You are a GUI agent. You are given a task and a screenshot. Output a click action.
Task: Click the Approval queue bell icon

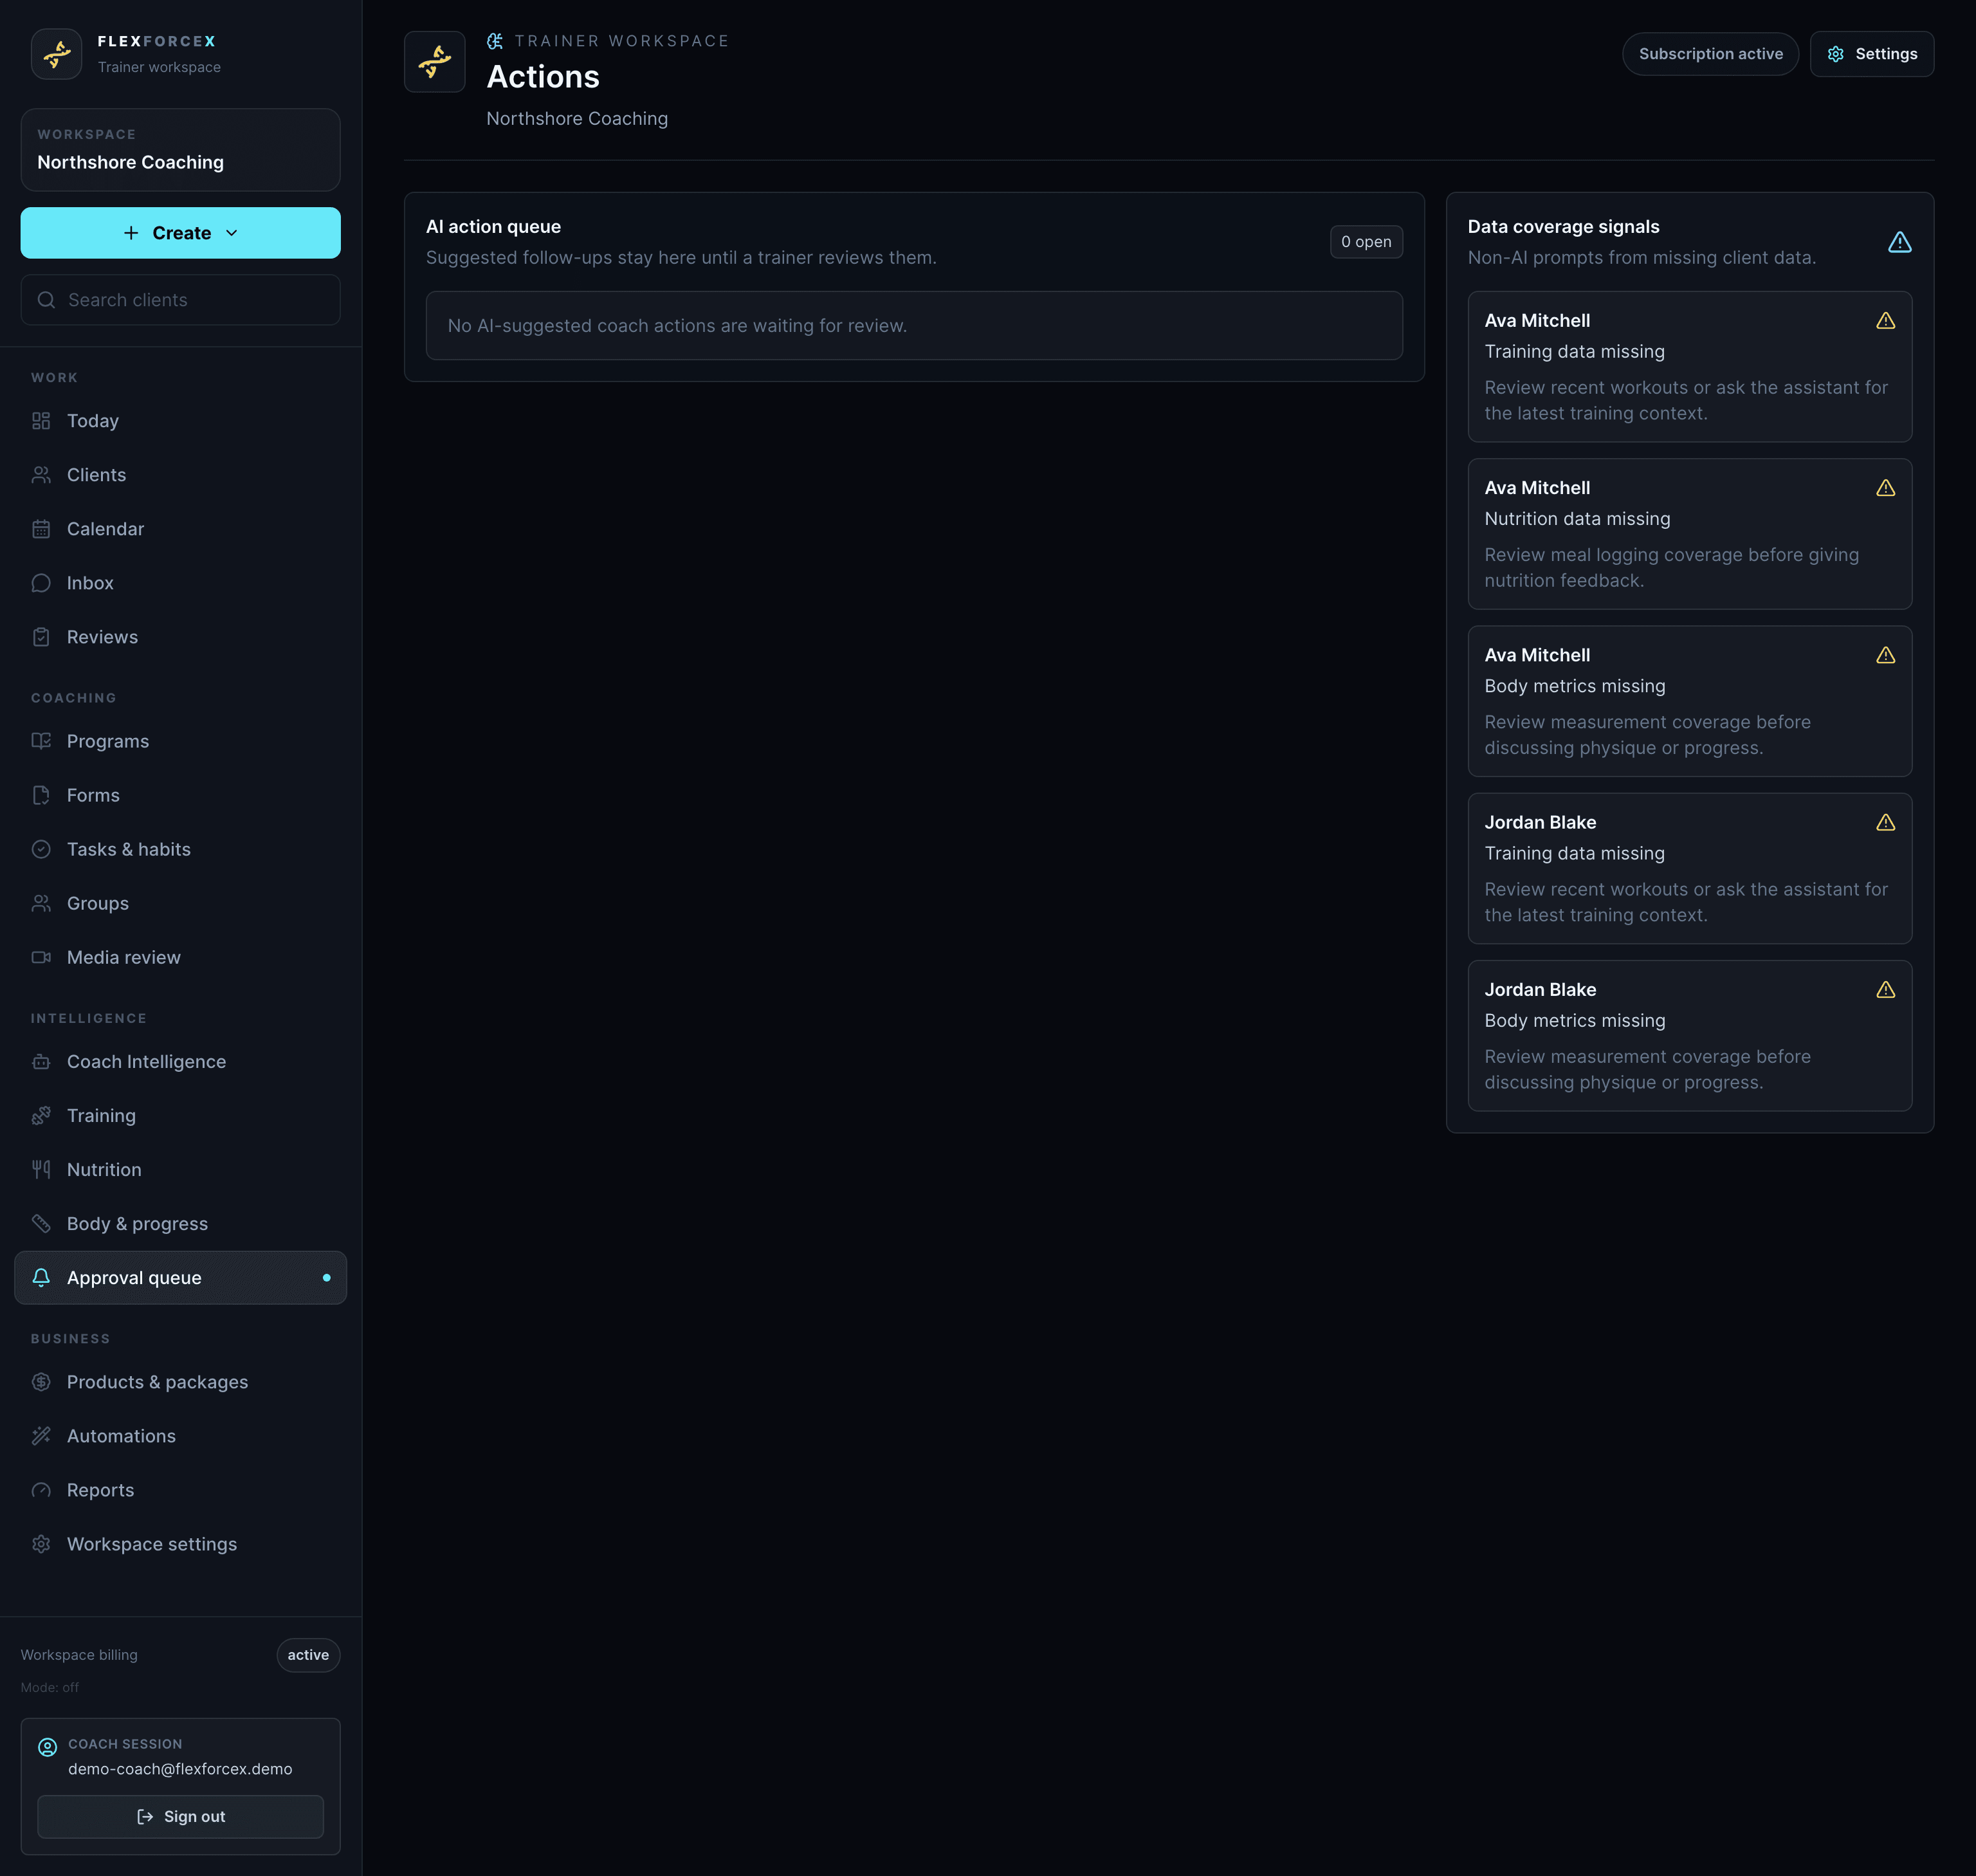pyautogui.click(x=41, y=1278)
